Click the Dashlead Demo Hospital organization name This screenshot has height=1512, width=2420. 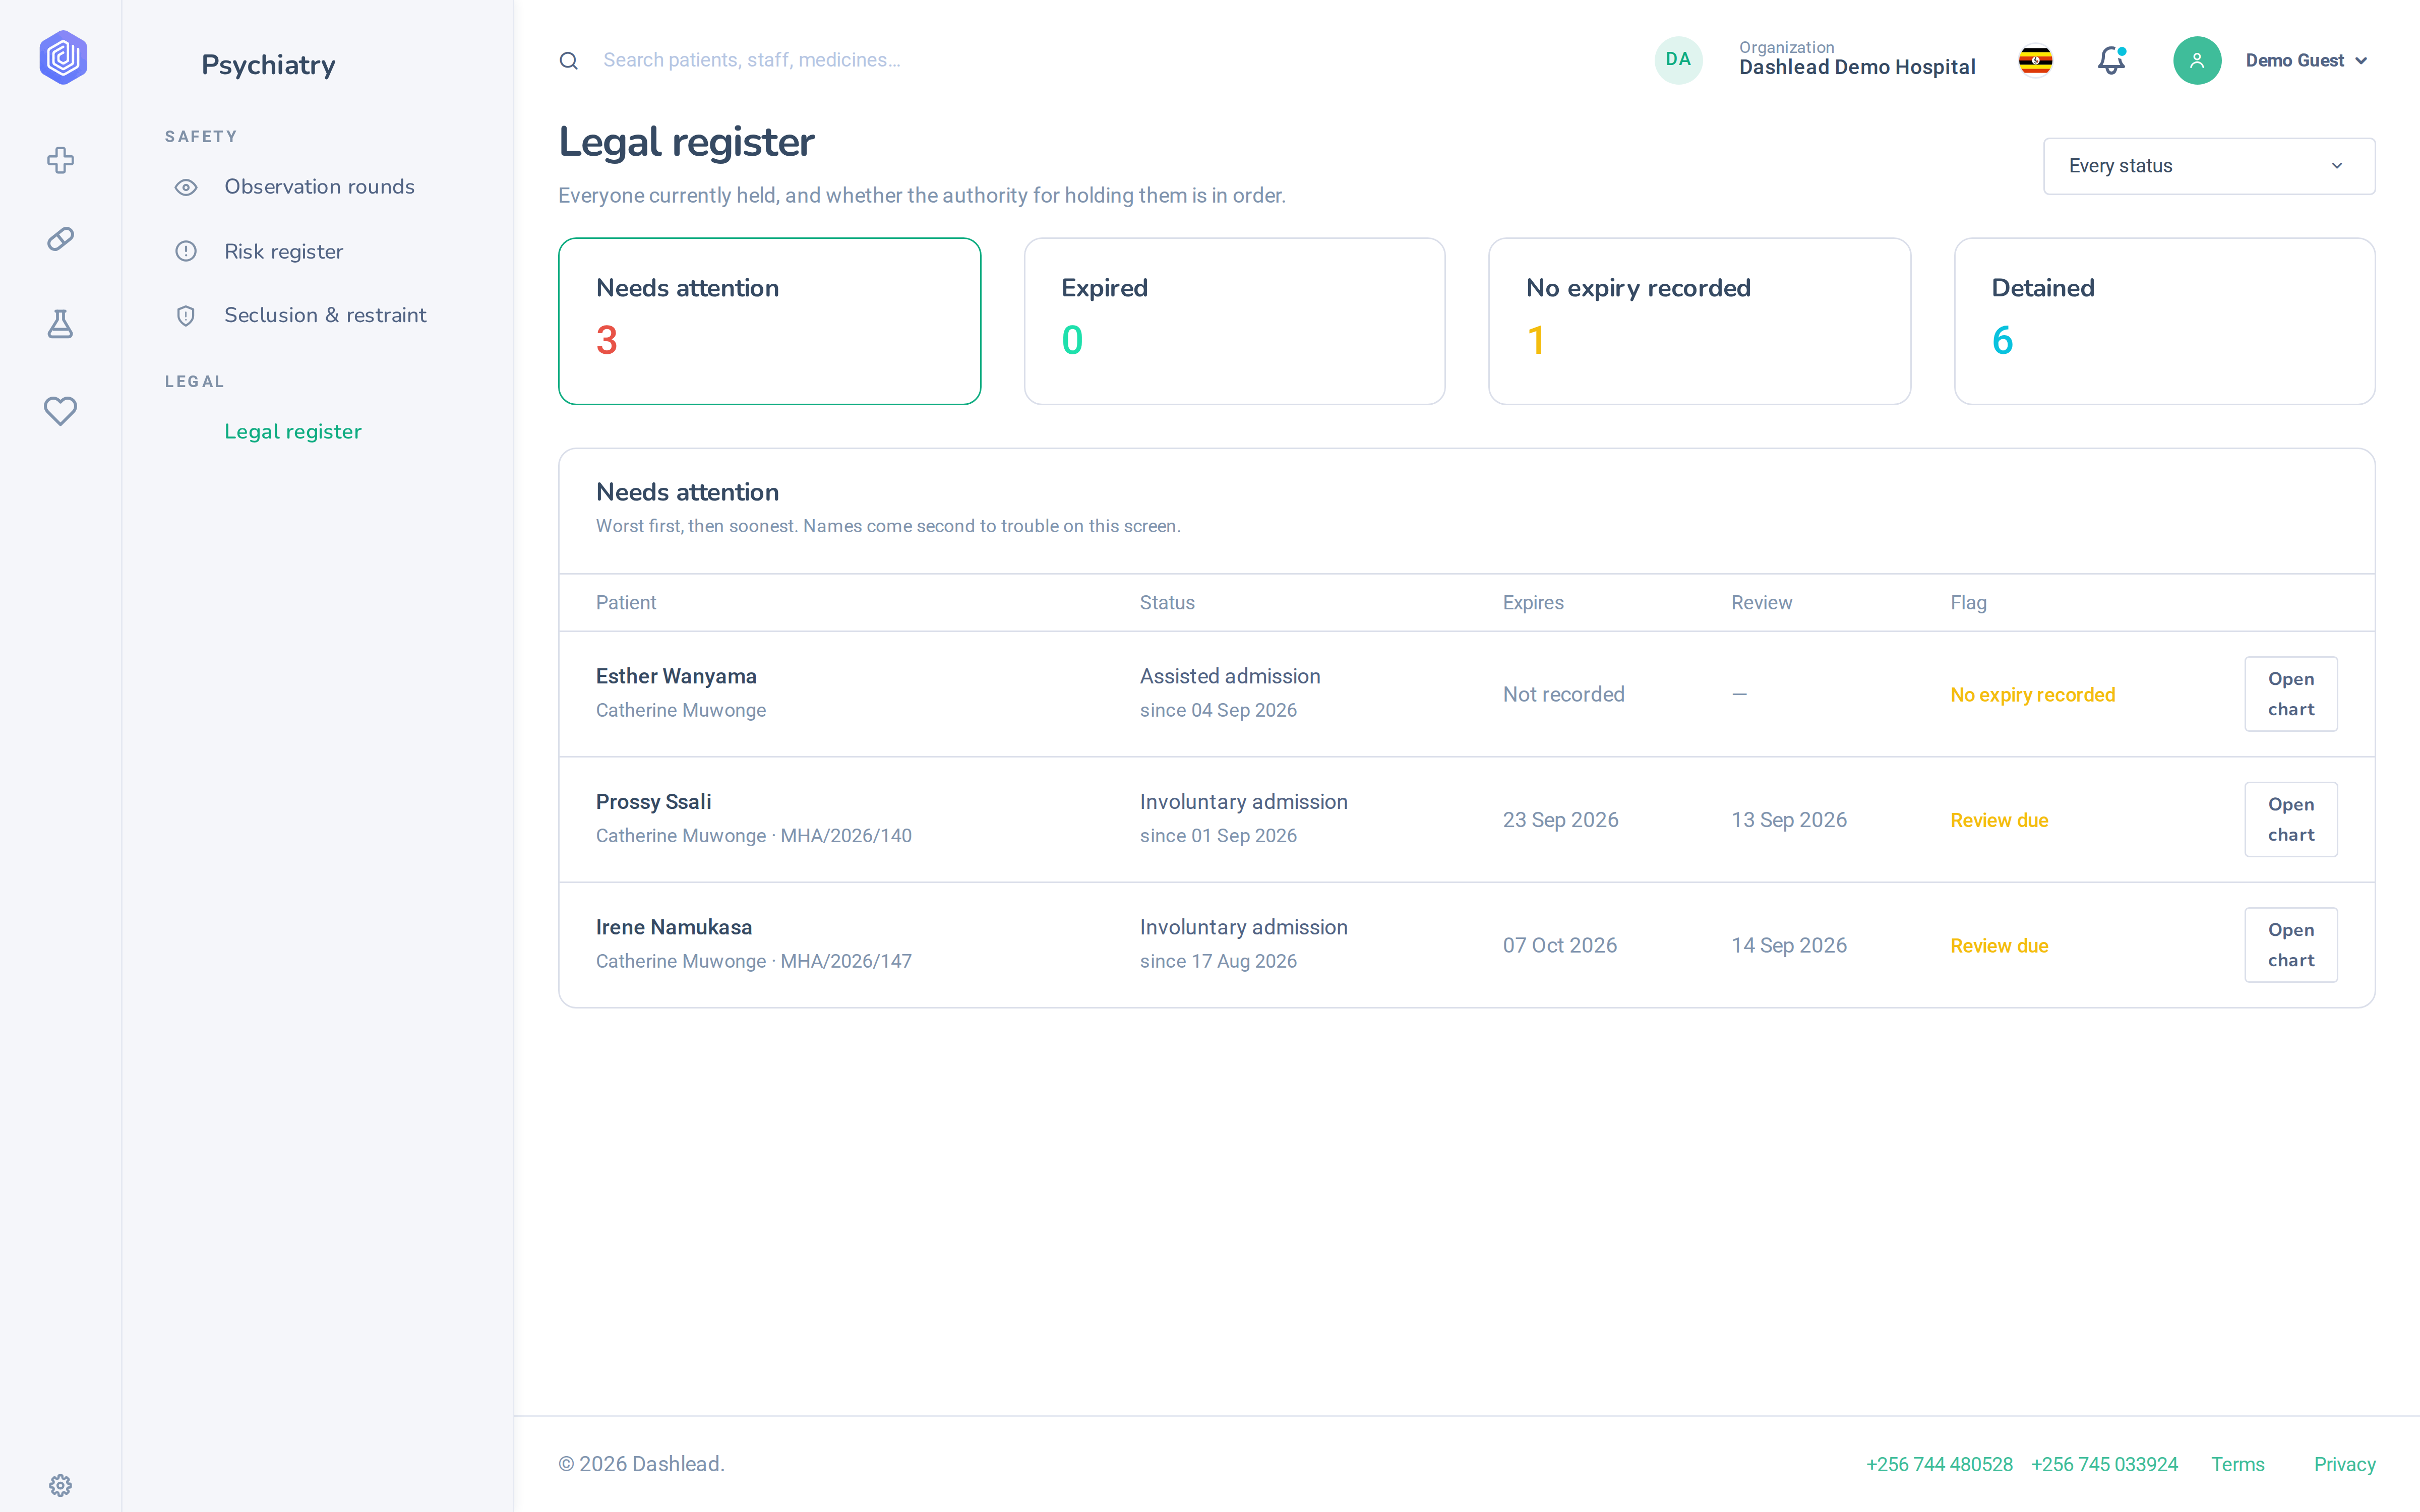pyautogui.click(x=1857, y=67)
